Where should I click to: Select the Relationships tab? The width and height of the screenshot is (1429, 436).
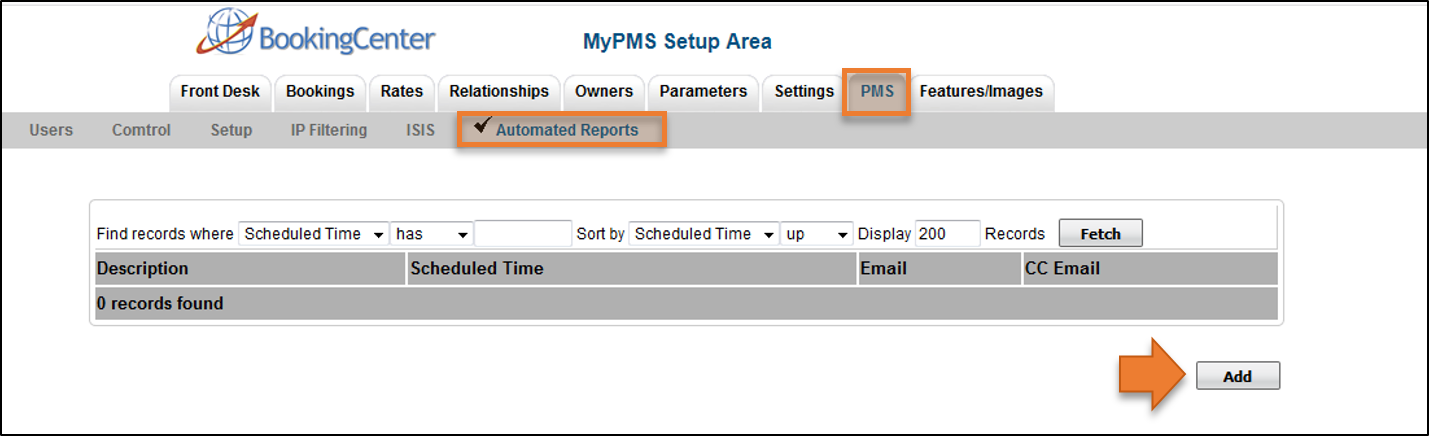499,92
